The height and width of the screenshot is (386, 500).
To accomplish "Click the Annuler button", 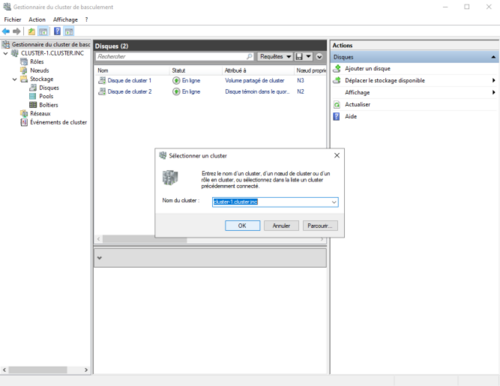I will pyautogui.click(x=281, y=226).
